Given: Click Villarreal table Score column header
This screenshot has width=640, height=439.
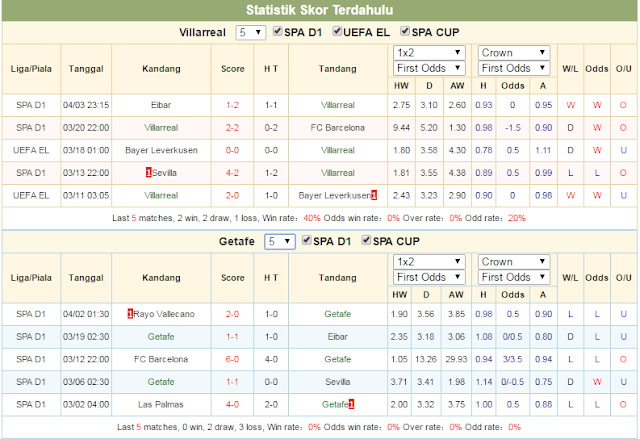Looking at the screenshot, I should [x=233, y=69].
